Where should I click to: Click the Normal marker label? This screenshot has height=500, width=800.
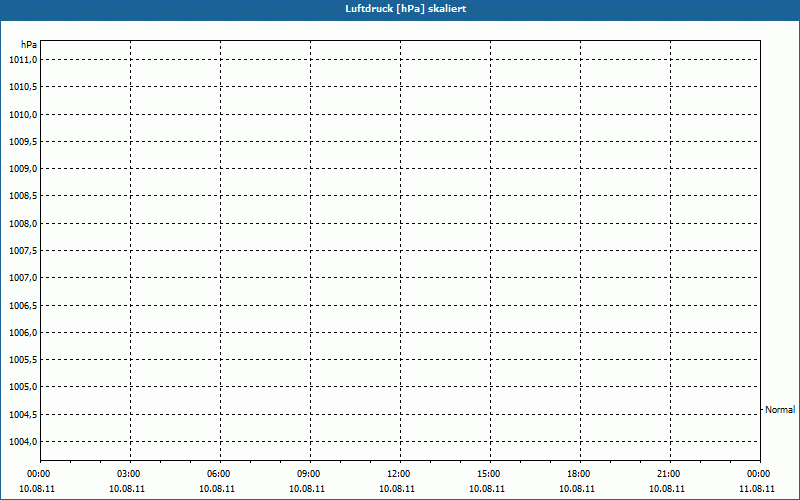pyautogui.click(x=780, y=410)
